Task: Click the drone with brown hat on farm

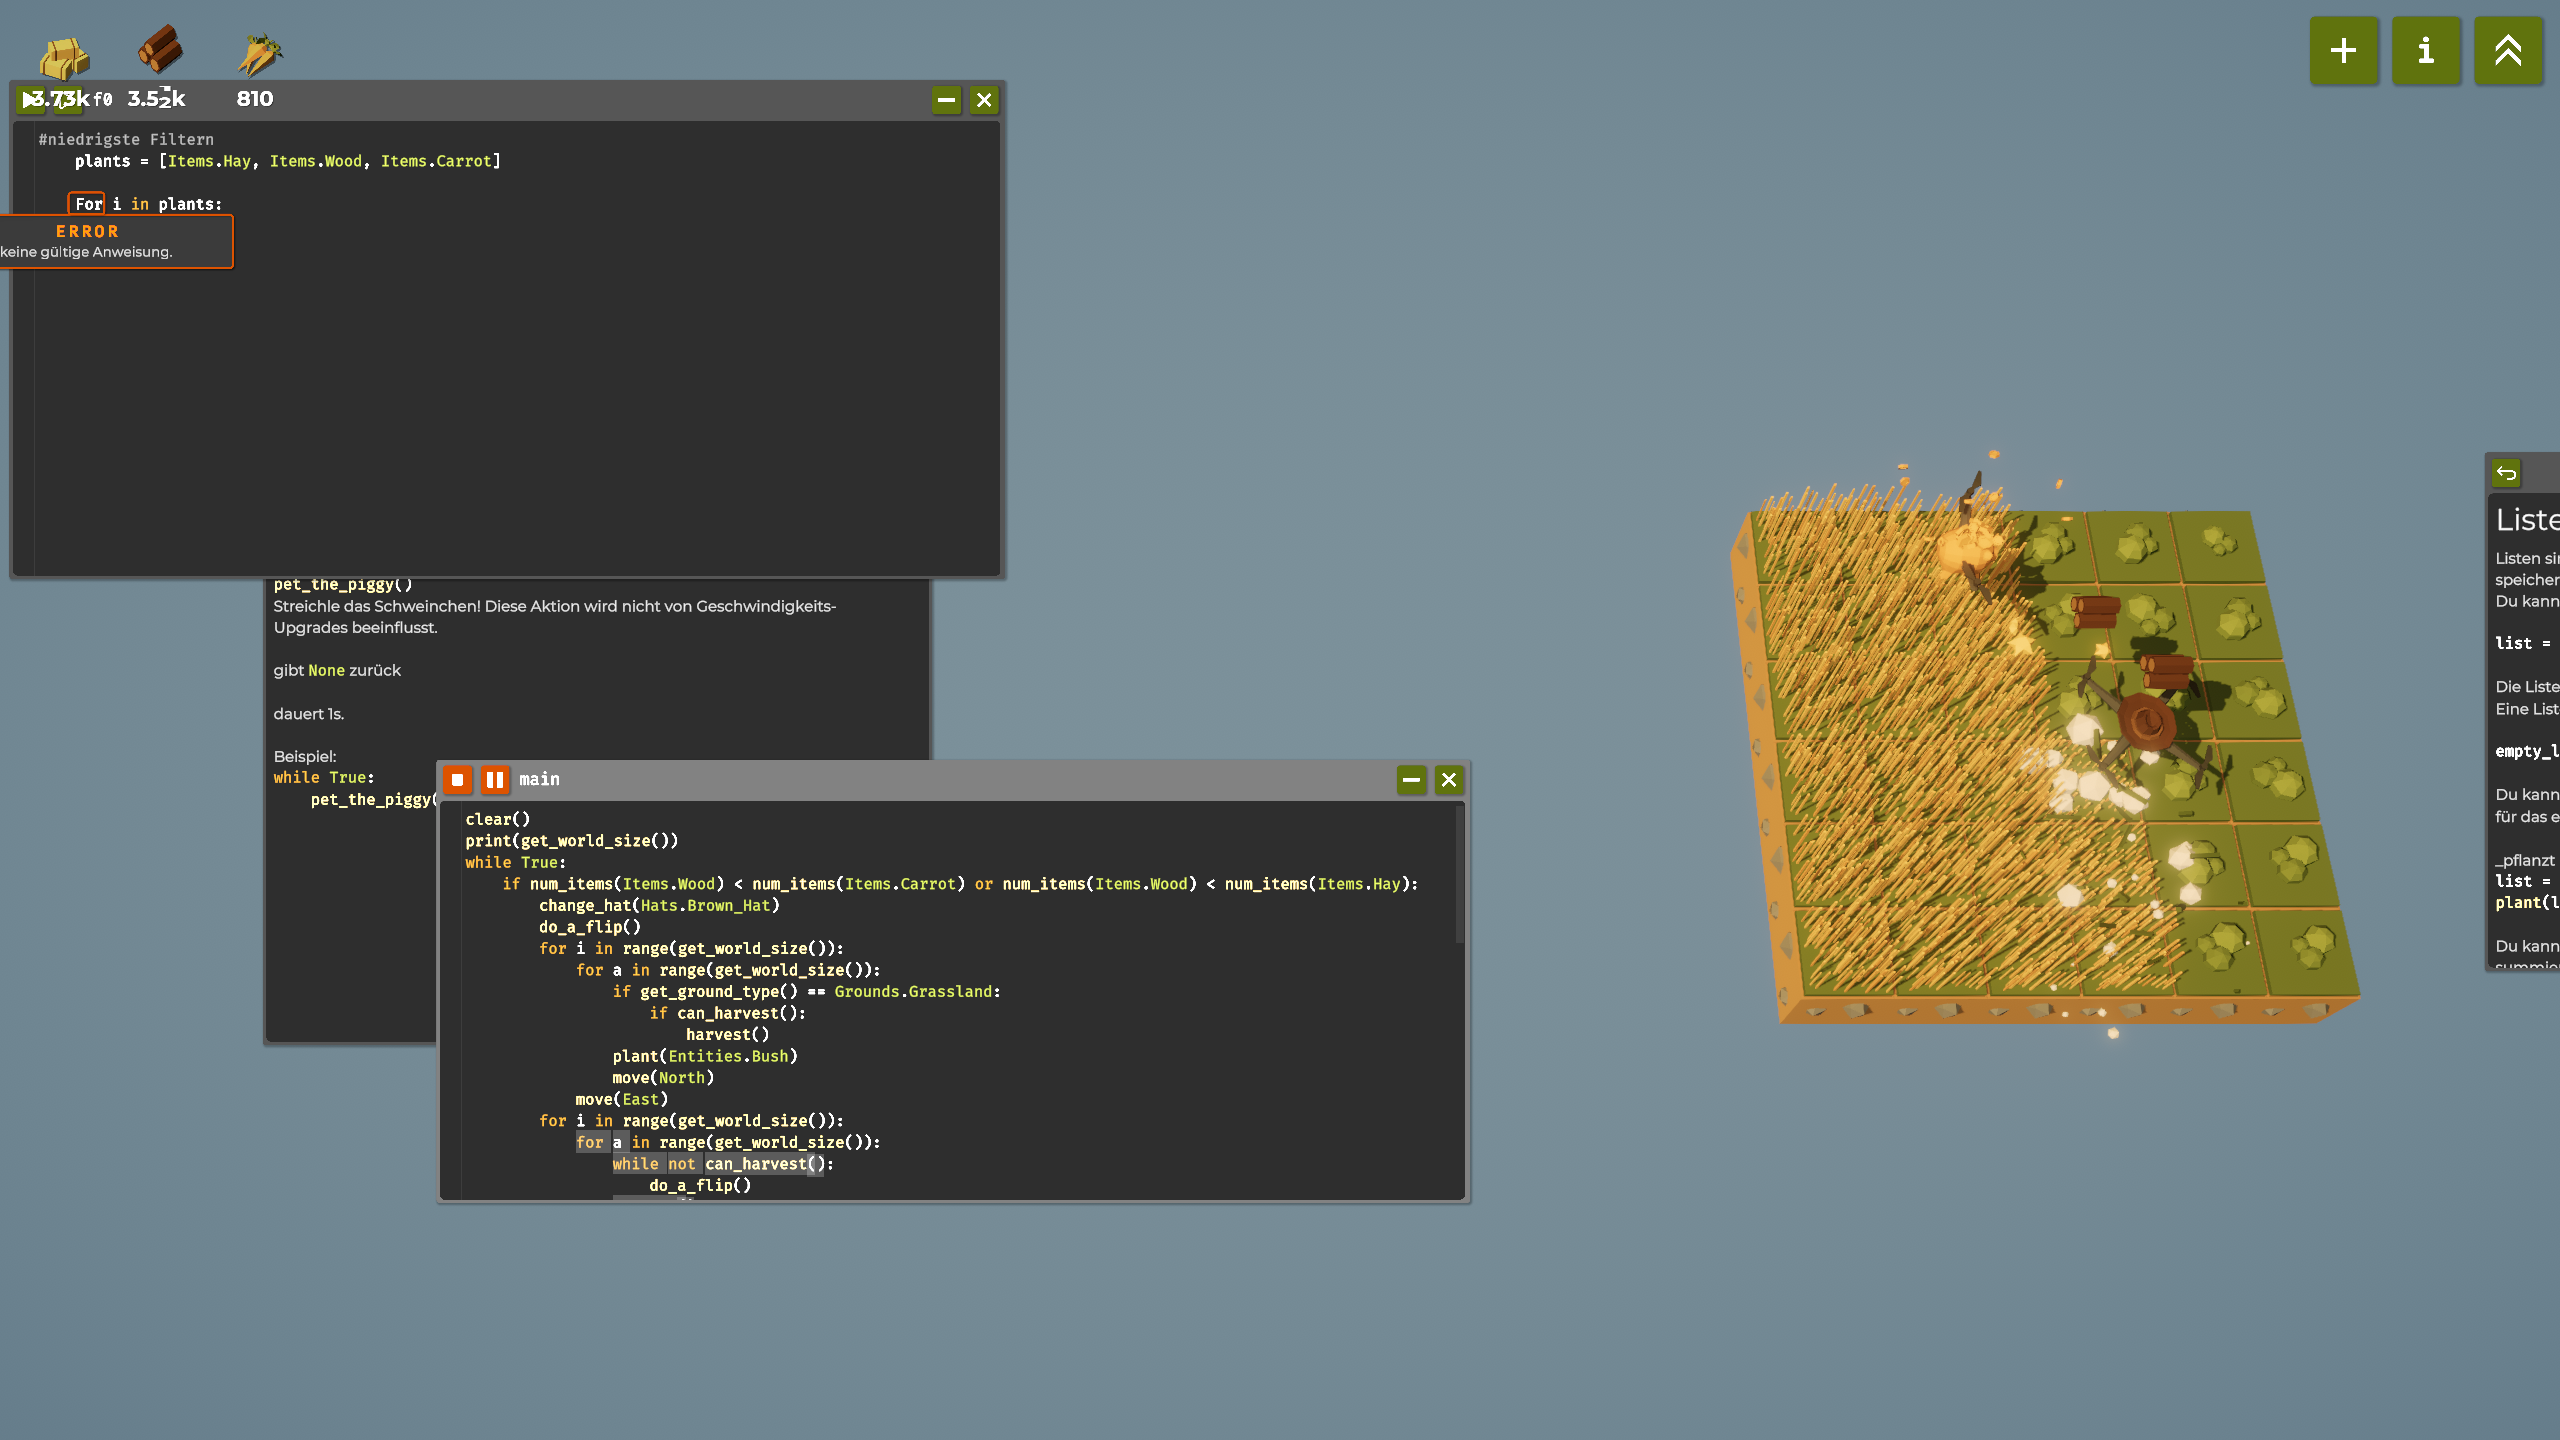Action: [2145, 722]
